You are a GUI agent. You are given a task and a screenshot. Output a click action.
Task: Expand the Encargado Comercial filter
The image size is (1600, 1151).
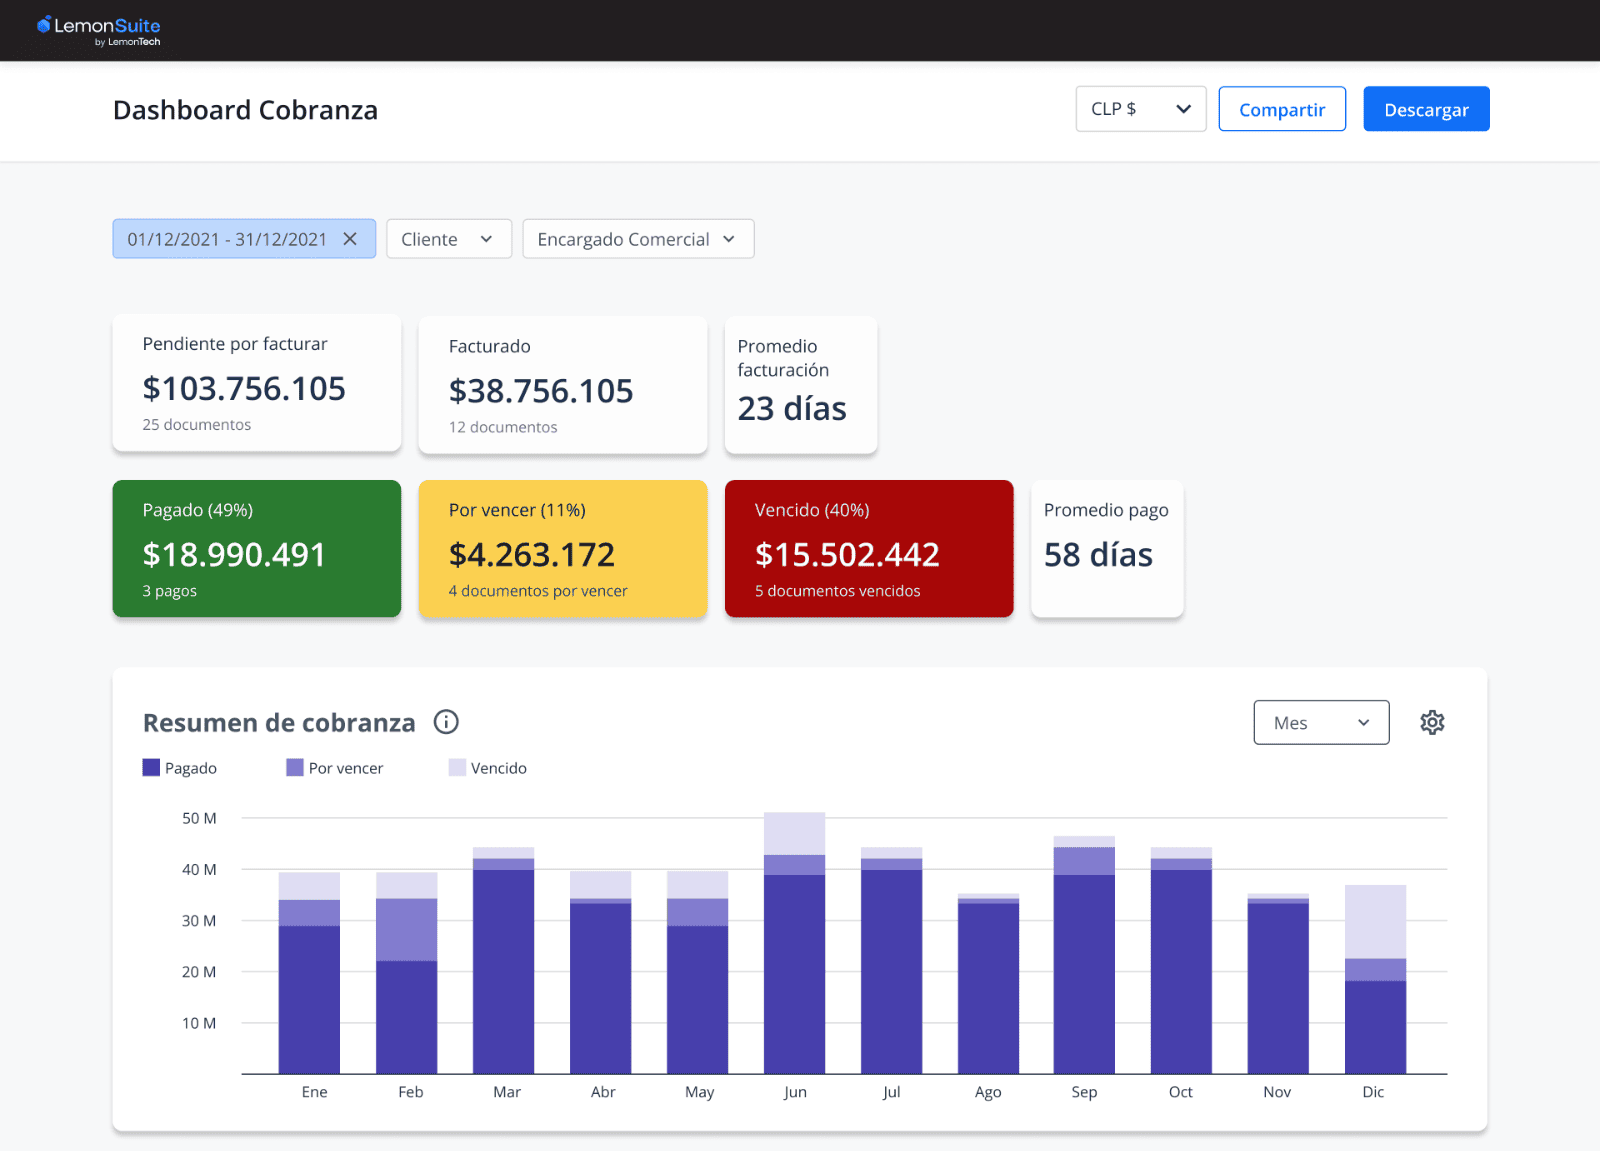637,239
